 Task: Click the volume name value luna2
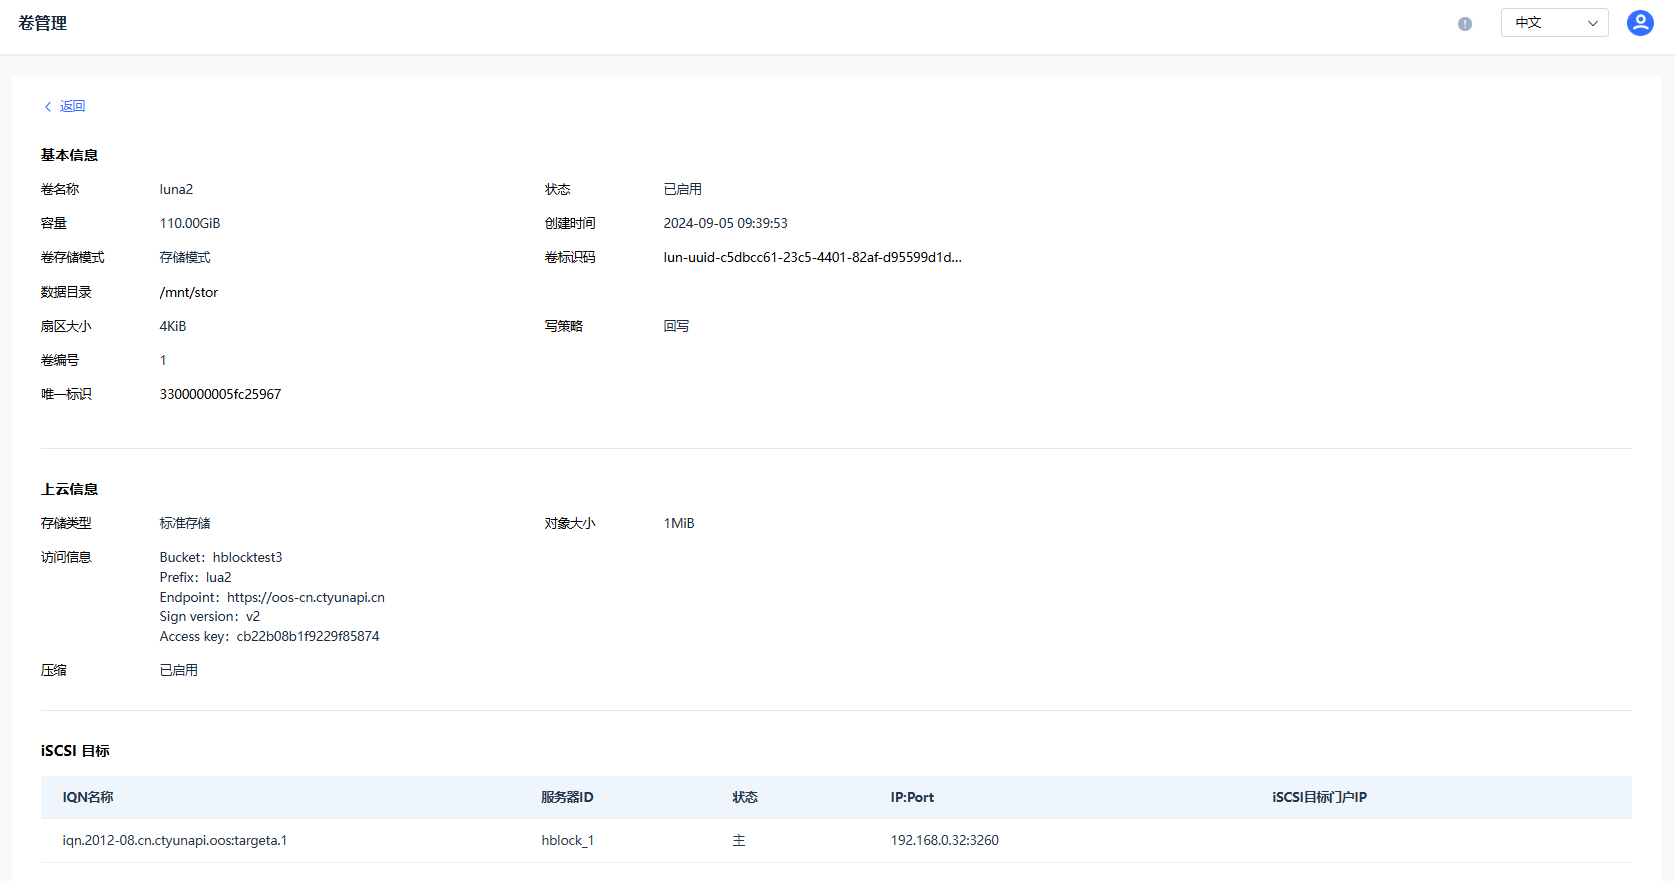[176, 189]
